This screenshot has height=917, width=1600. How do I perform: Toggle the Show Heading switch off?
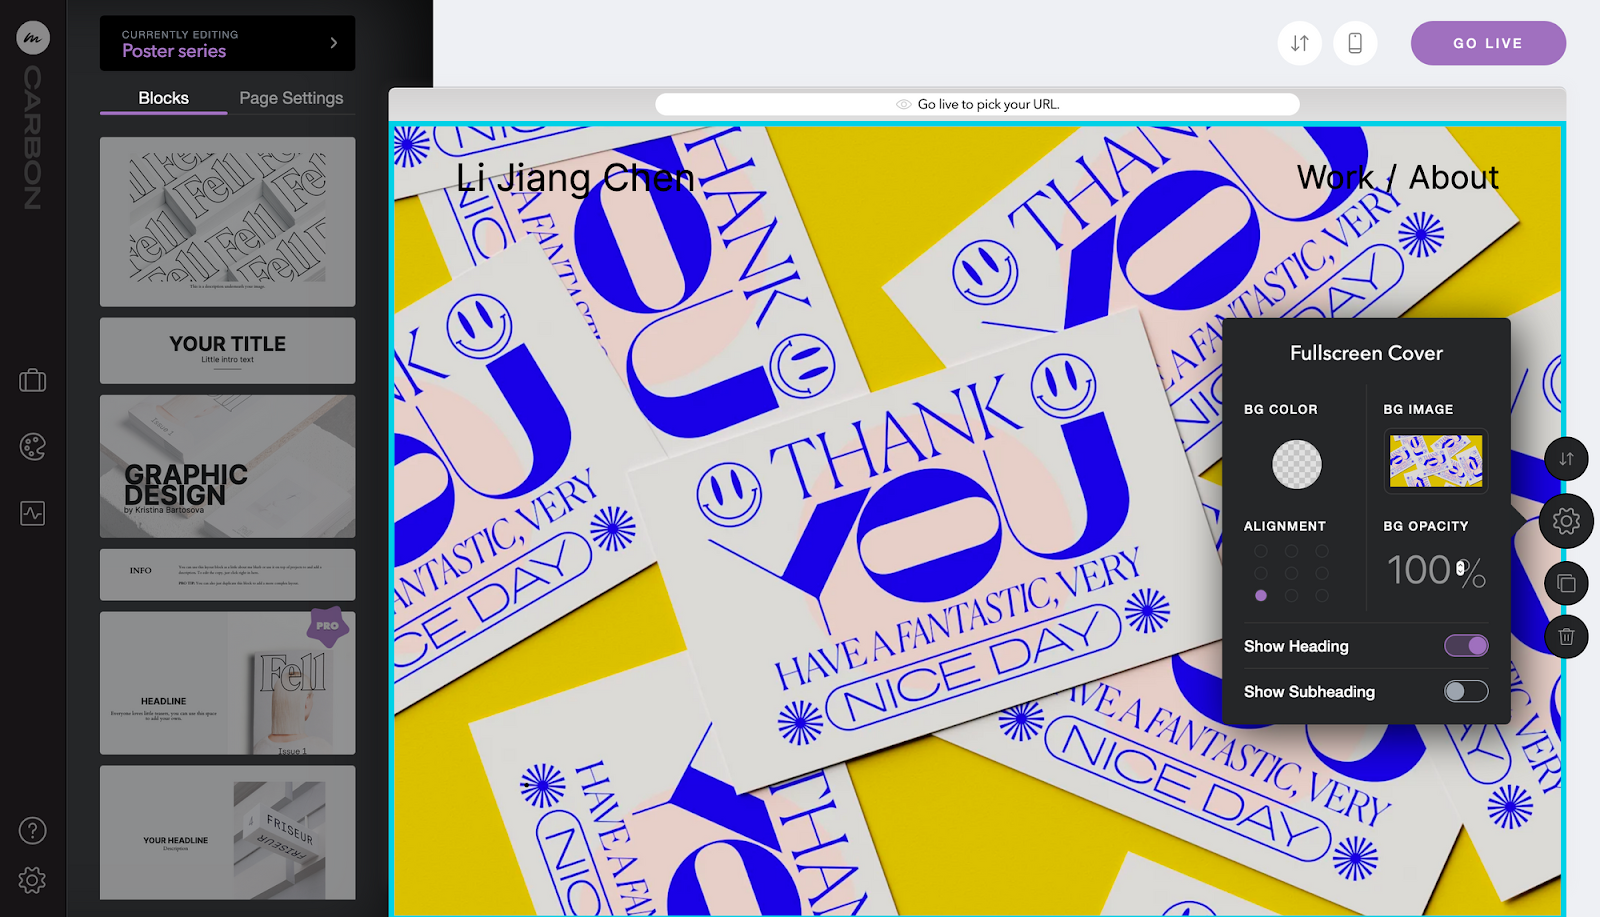click(1466, 646)
